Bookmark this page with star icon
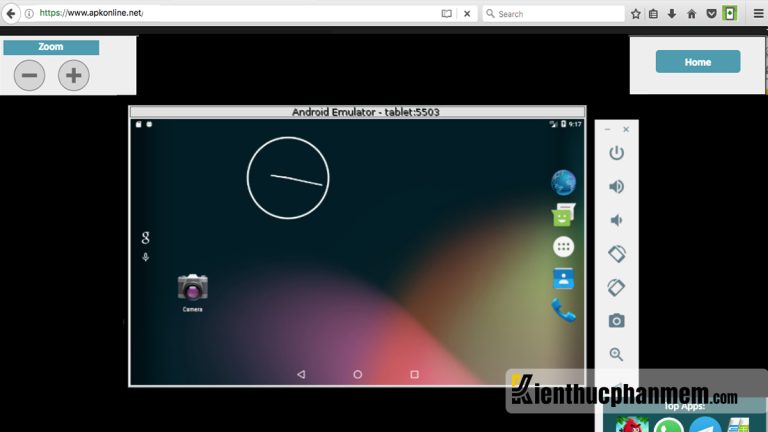 636,14
